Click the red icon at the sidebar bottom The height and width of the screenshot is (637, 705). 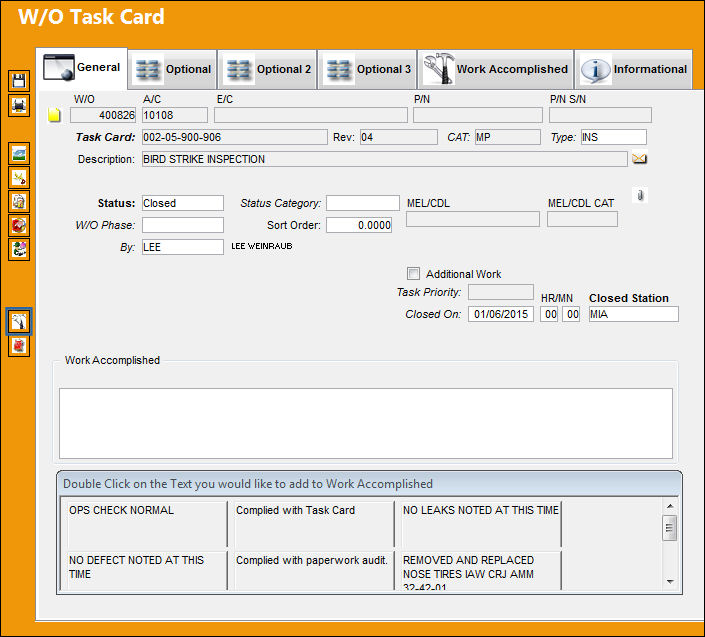pos(19,346)
